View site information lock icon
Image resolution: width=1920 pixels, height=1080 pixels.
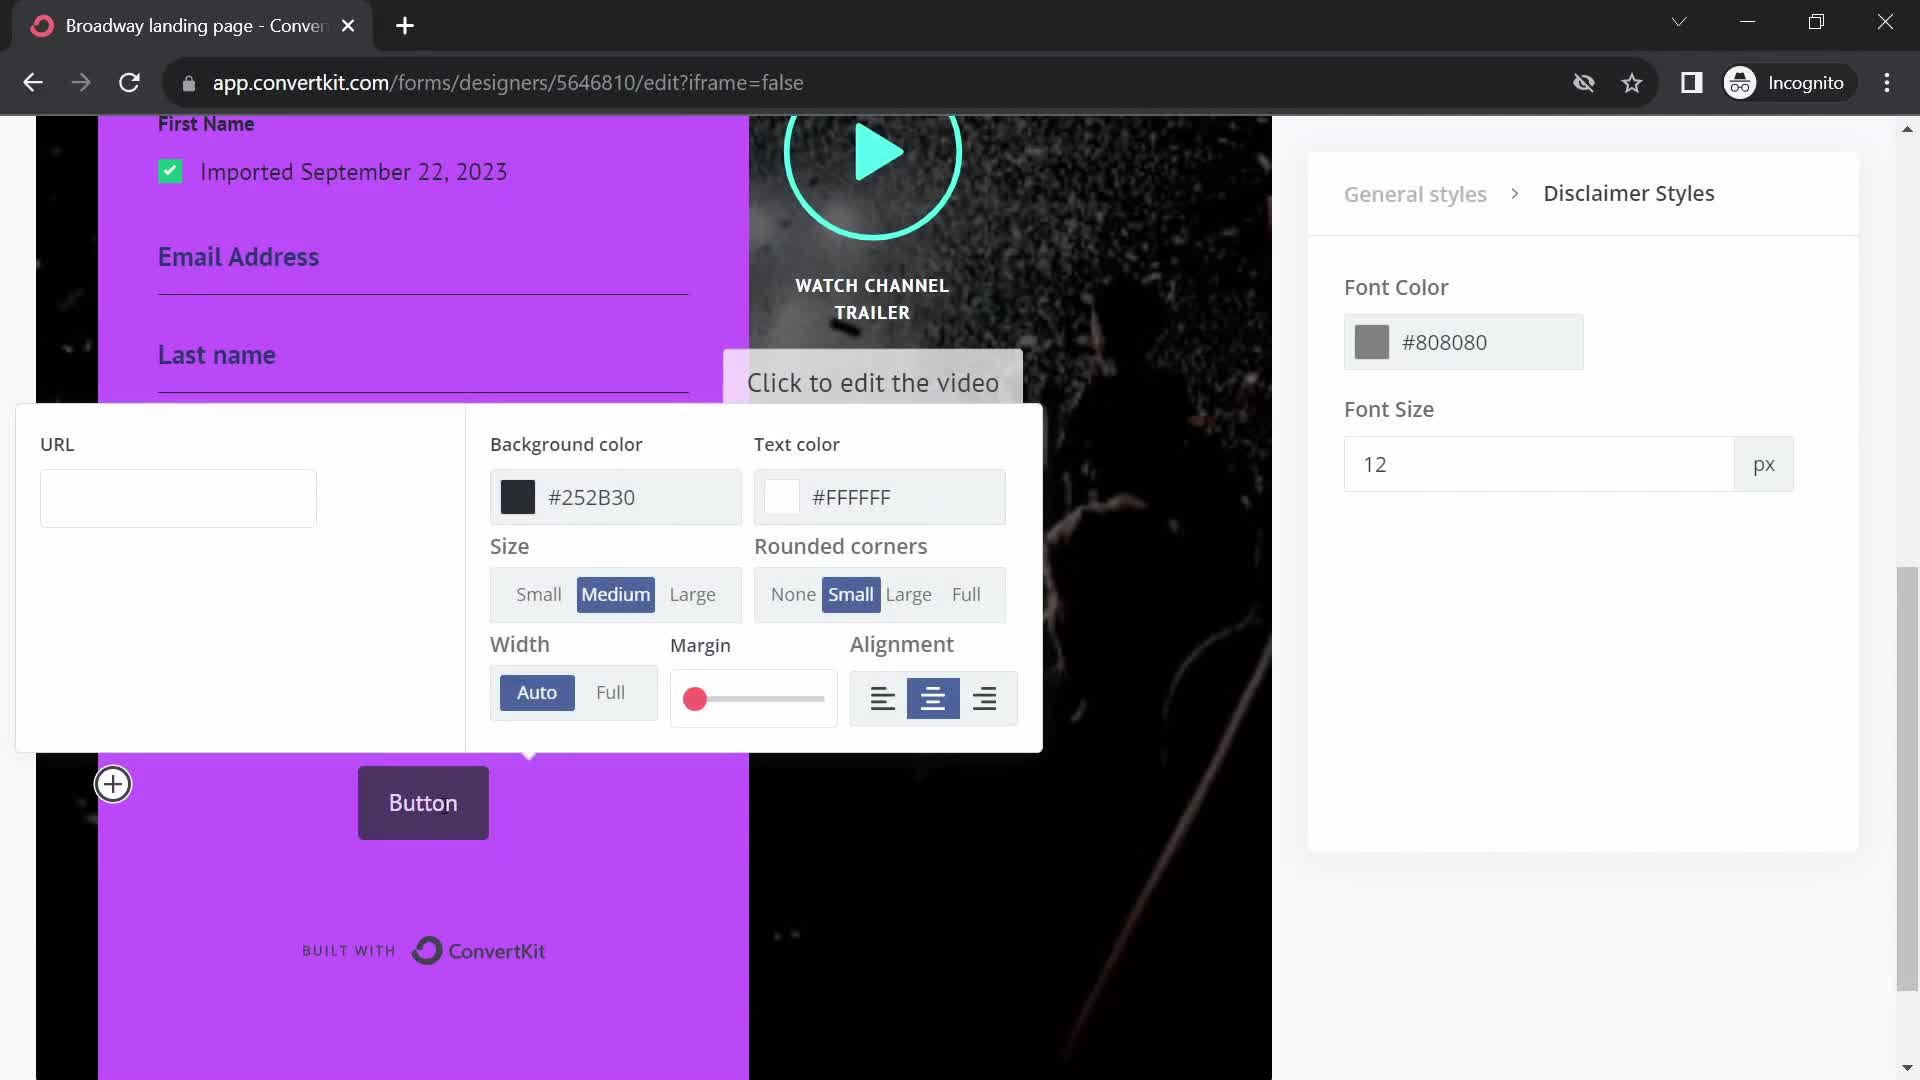pos(188,83)
